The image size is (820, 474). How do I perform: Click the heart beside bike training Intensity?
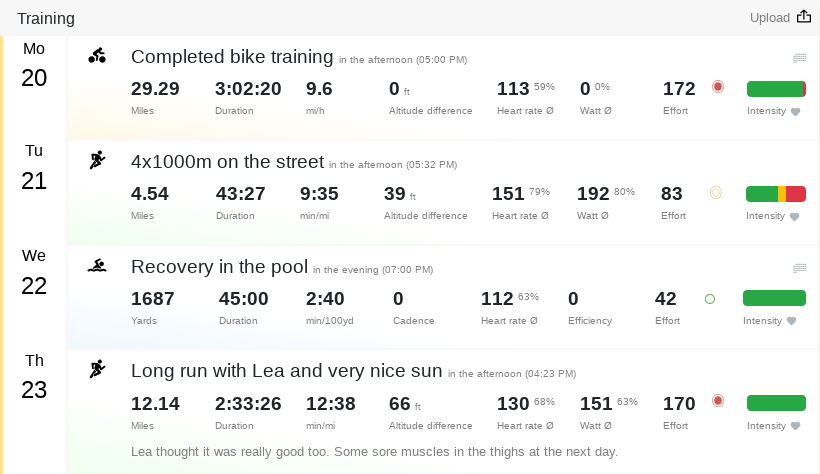coord(796,112)
